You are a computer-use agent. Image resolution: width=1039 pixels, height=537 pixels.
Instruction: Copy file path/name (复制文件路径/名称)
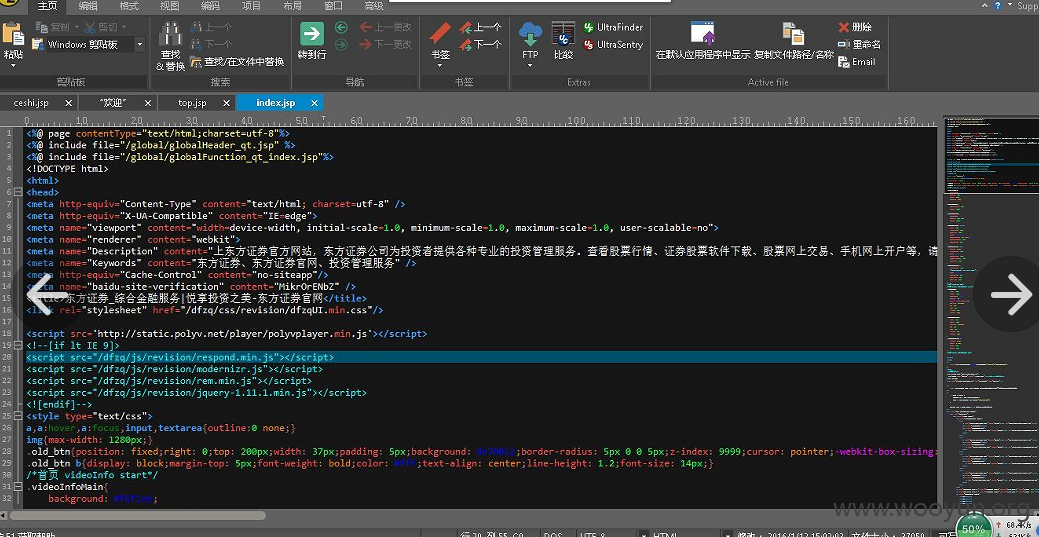pyautogui.click(x=794, y=40)
